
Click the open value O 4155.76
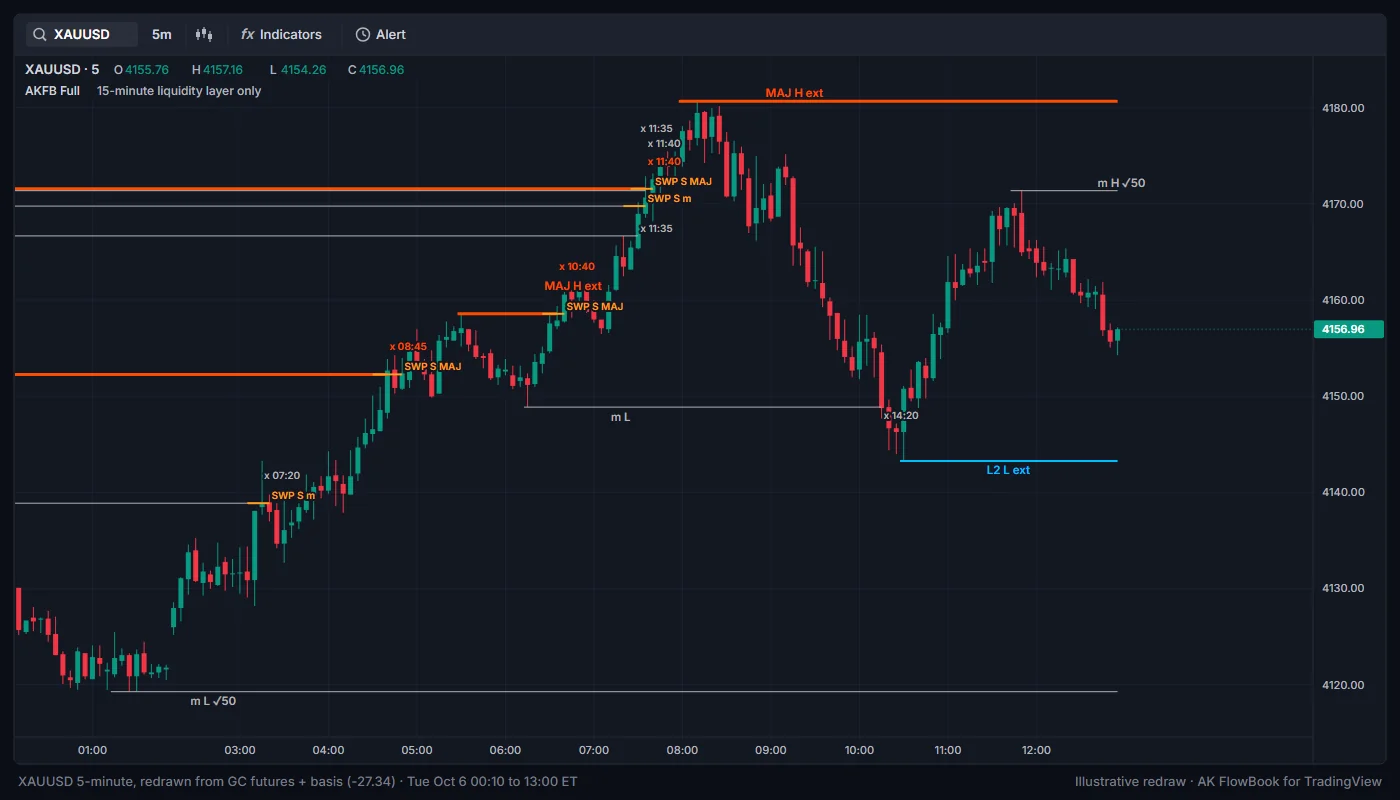(x=141, y=69)
